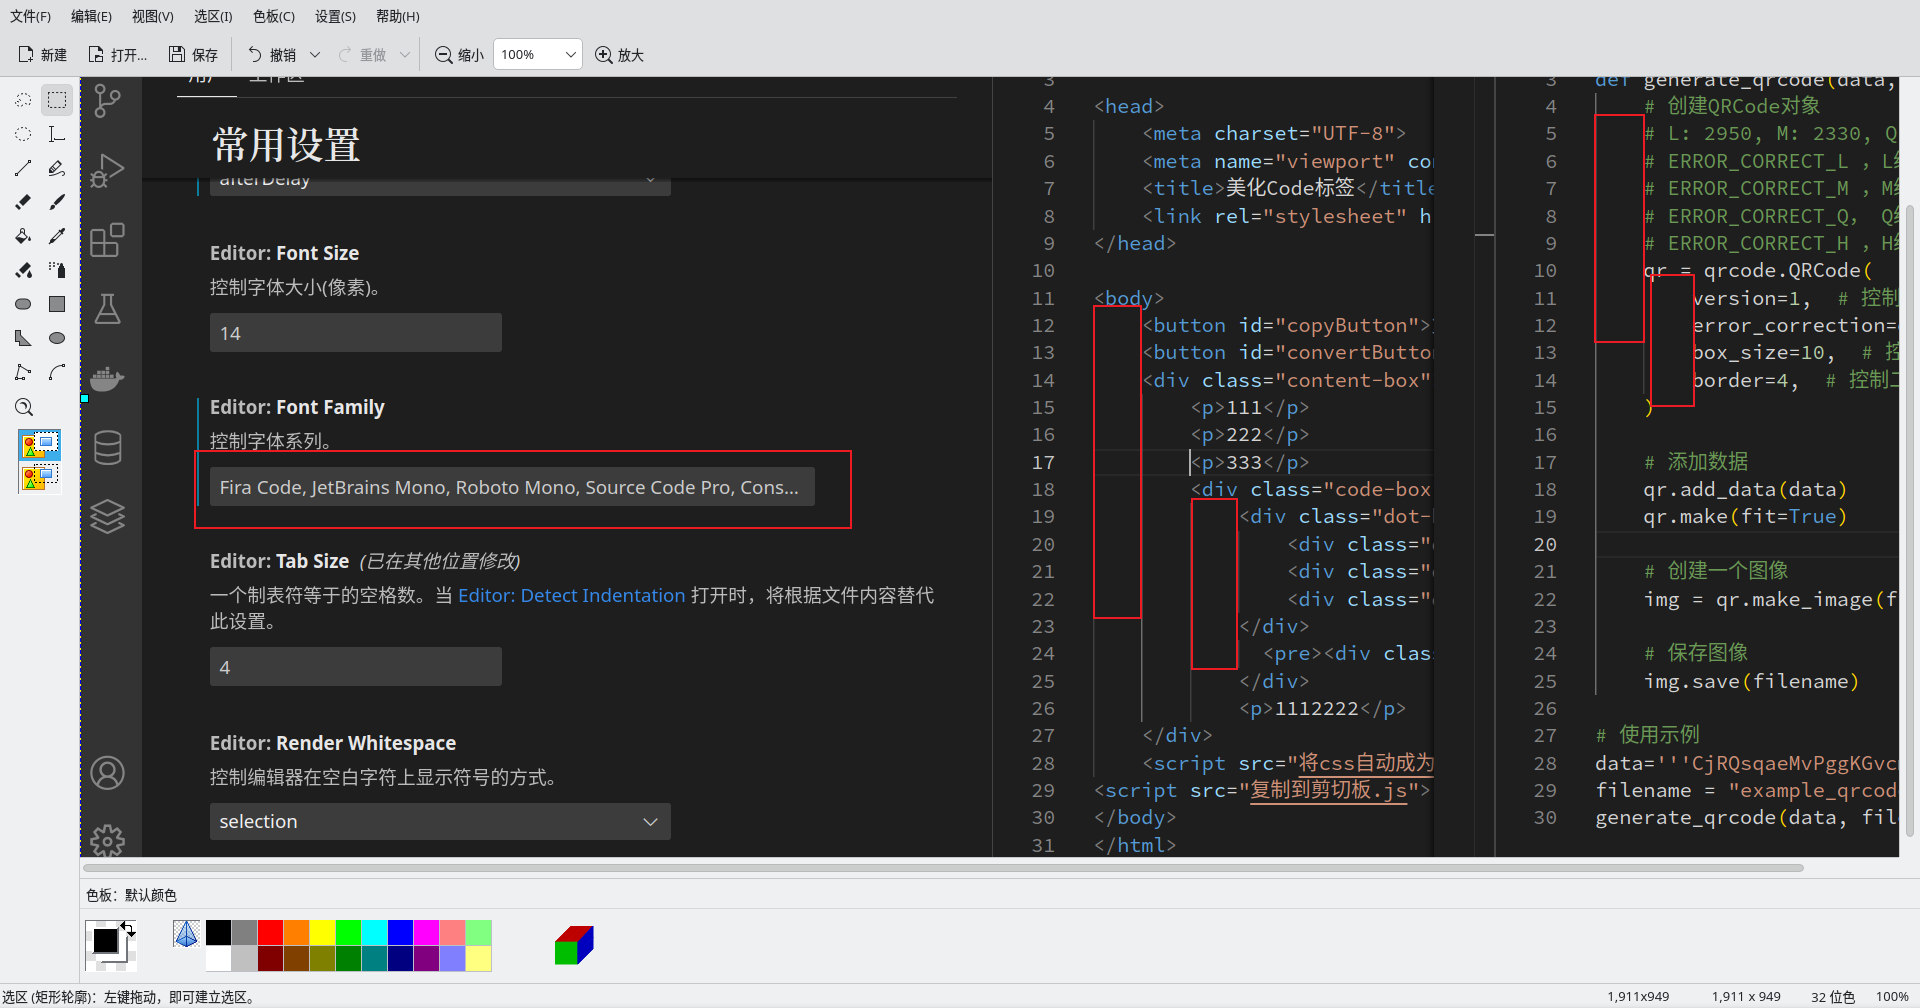Pick the white palette swatch
Screen dimensions: 1920x1008
pyautogui.click(x=218, y=959)
